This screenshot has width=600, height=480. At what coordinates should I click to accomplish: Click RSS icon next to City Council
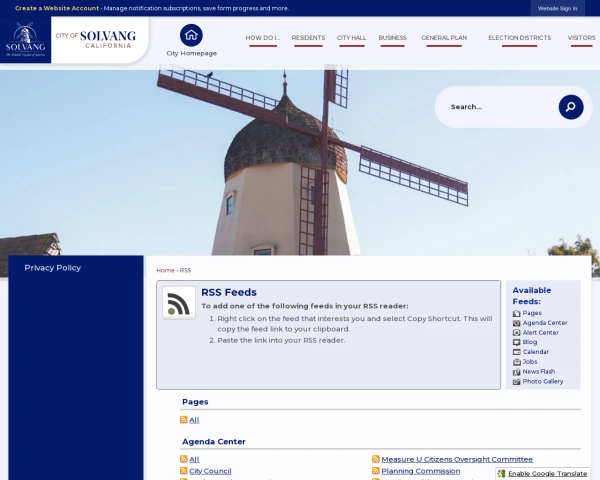point(184,471)
